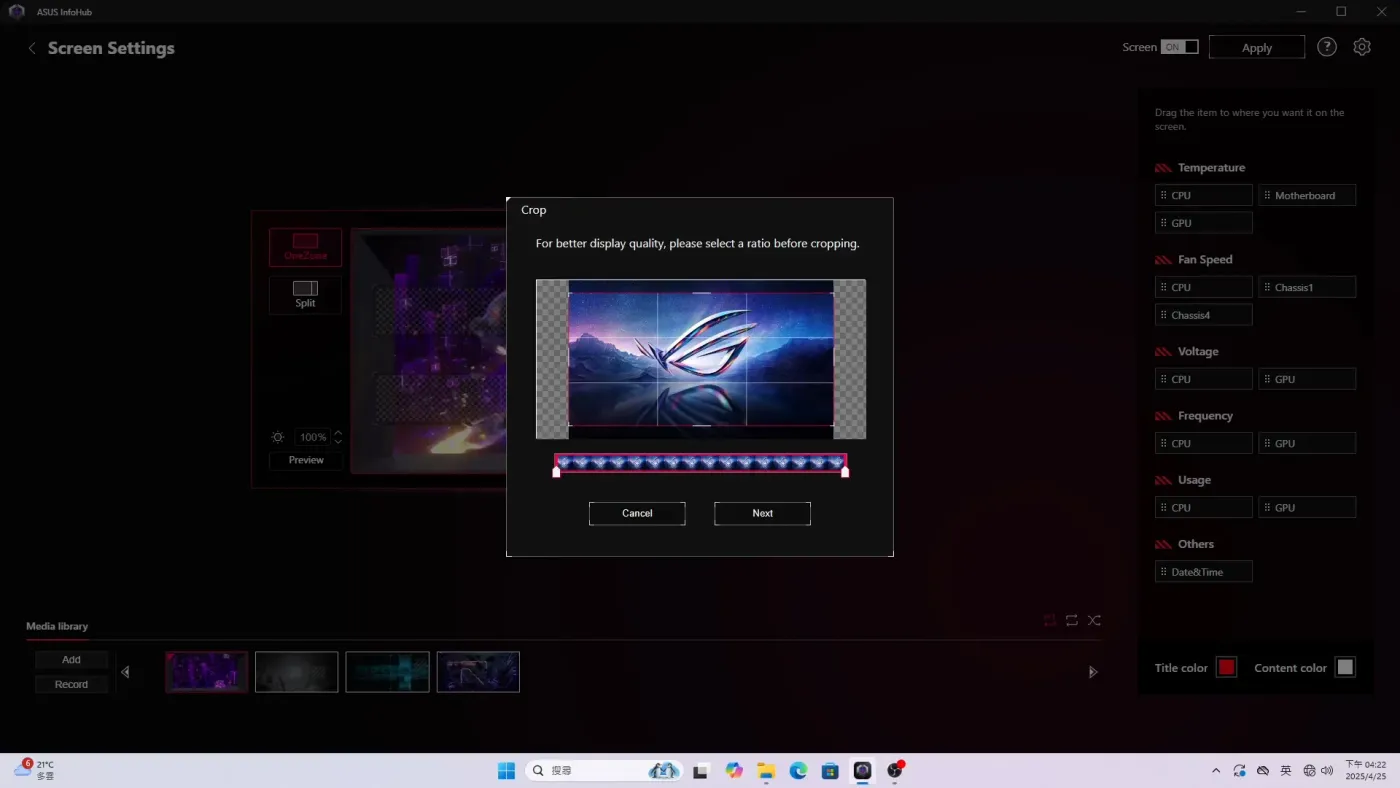This screenshot has height=788, width=1400.
Task: Click the network globe tray icon
Action: (x=1310, y=771)
